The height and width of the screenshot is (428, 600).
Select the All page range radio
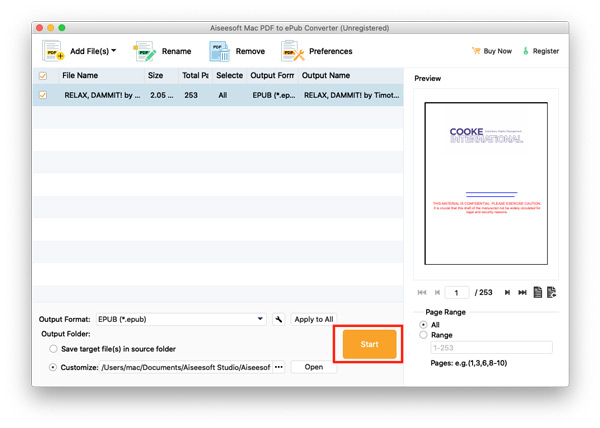tap(423, 325)
